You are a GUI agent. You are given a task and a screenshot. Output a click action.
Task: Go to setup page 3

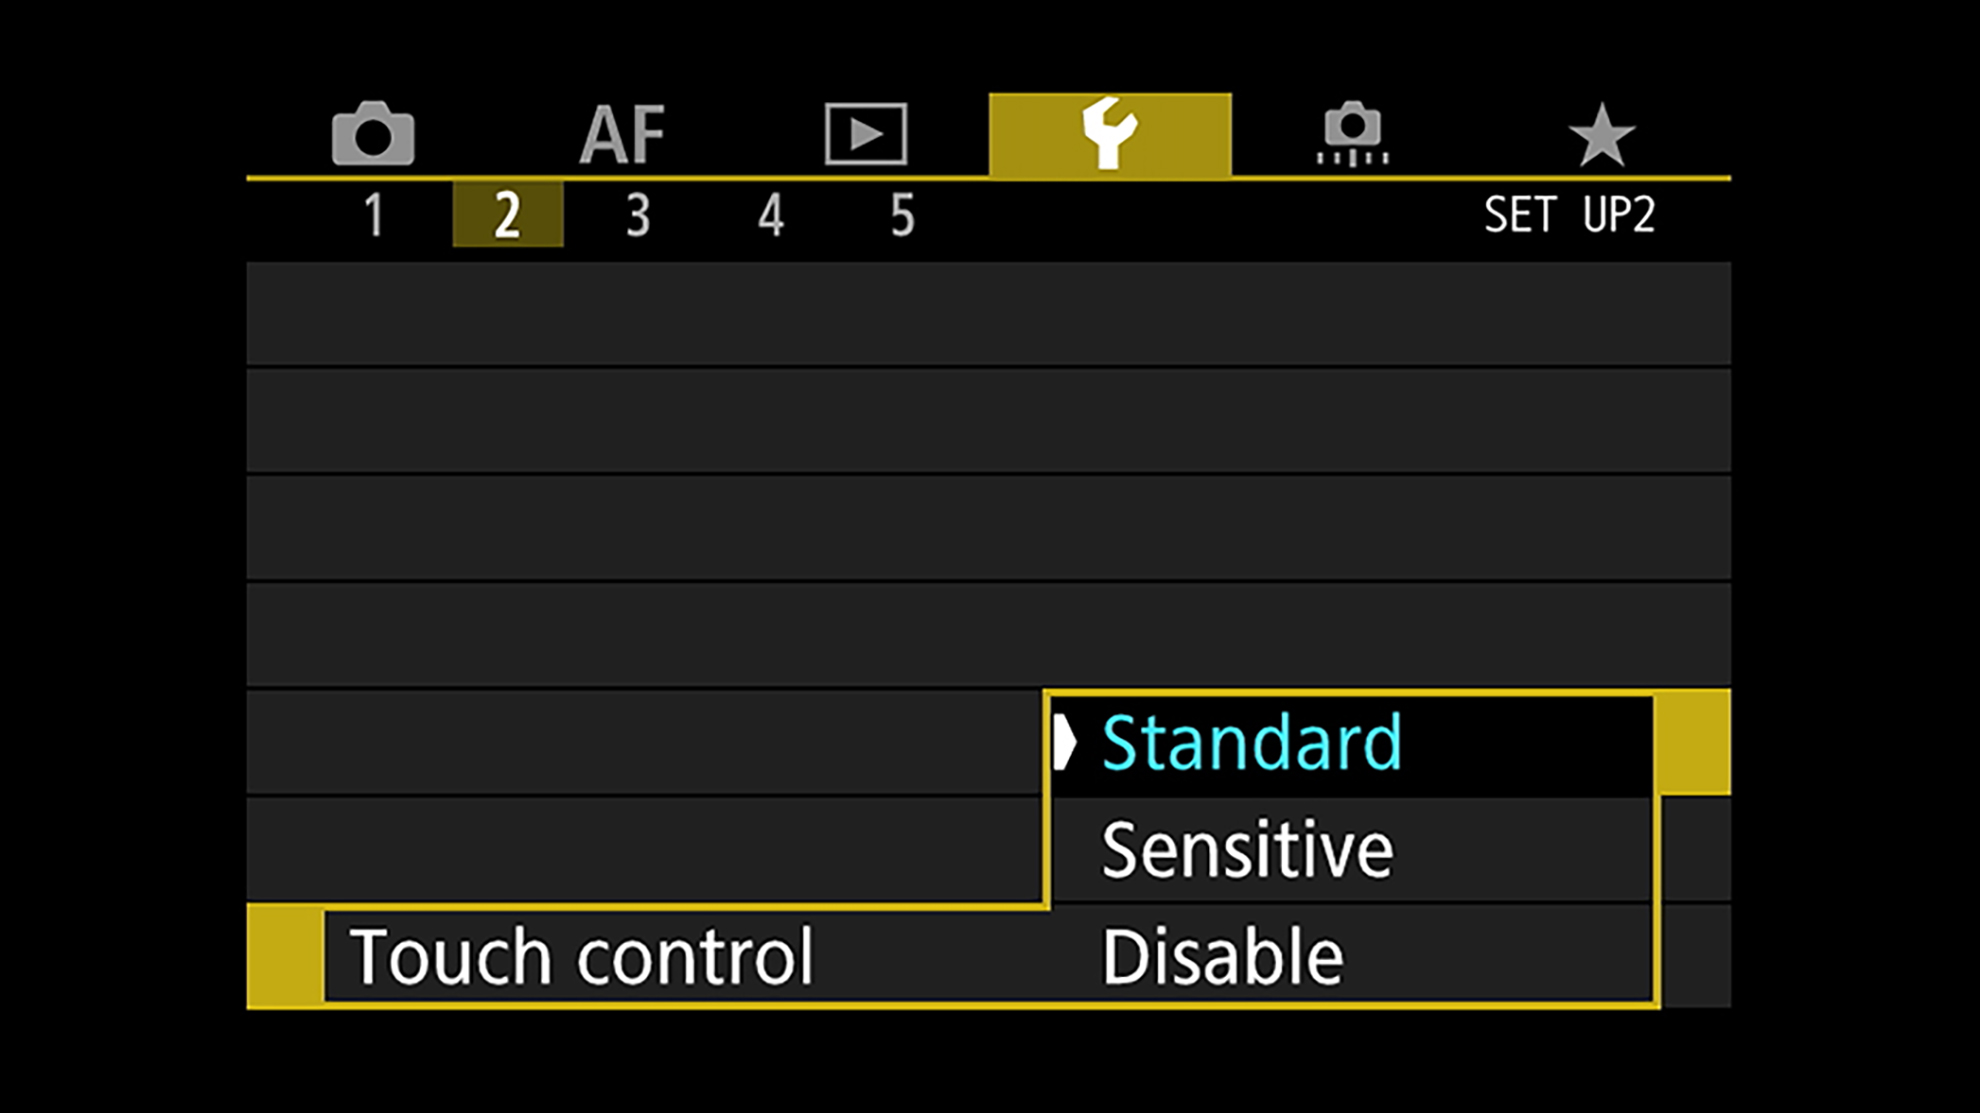638,215
